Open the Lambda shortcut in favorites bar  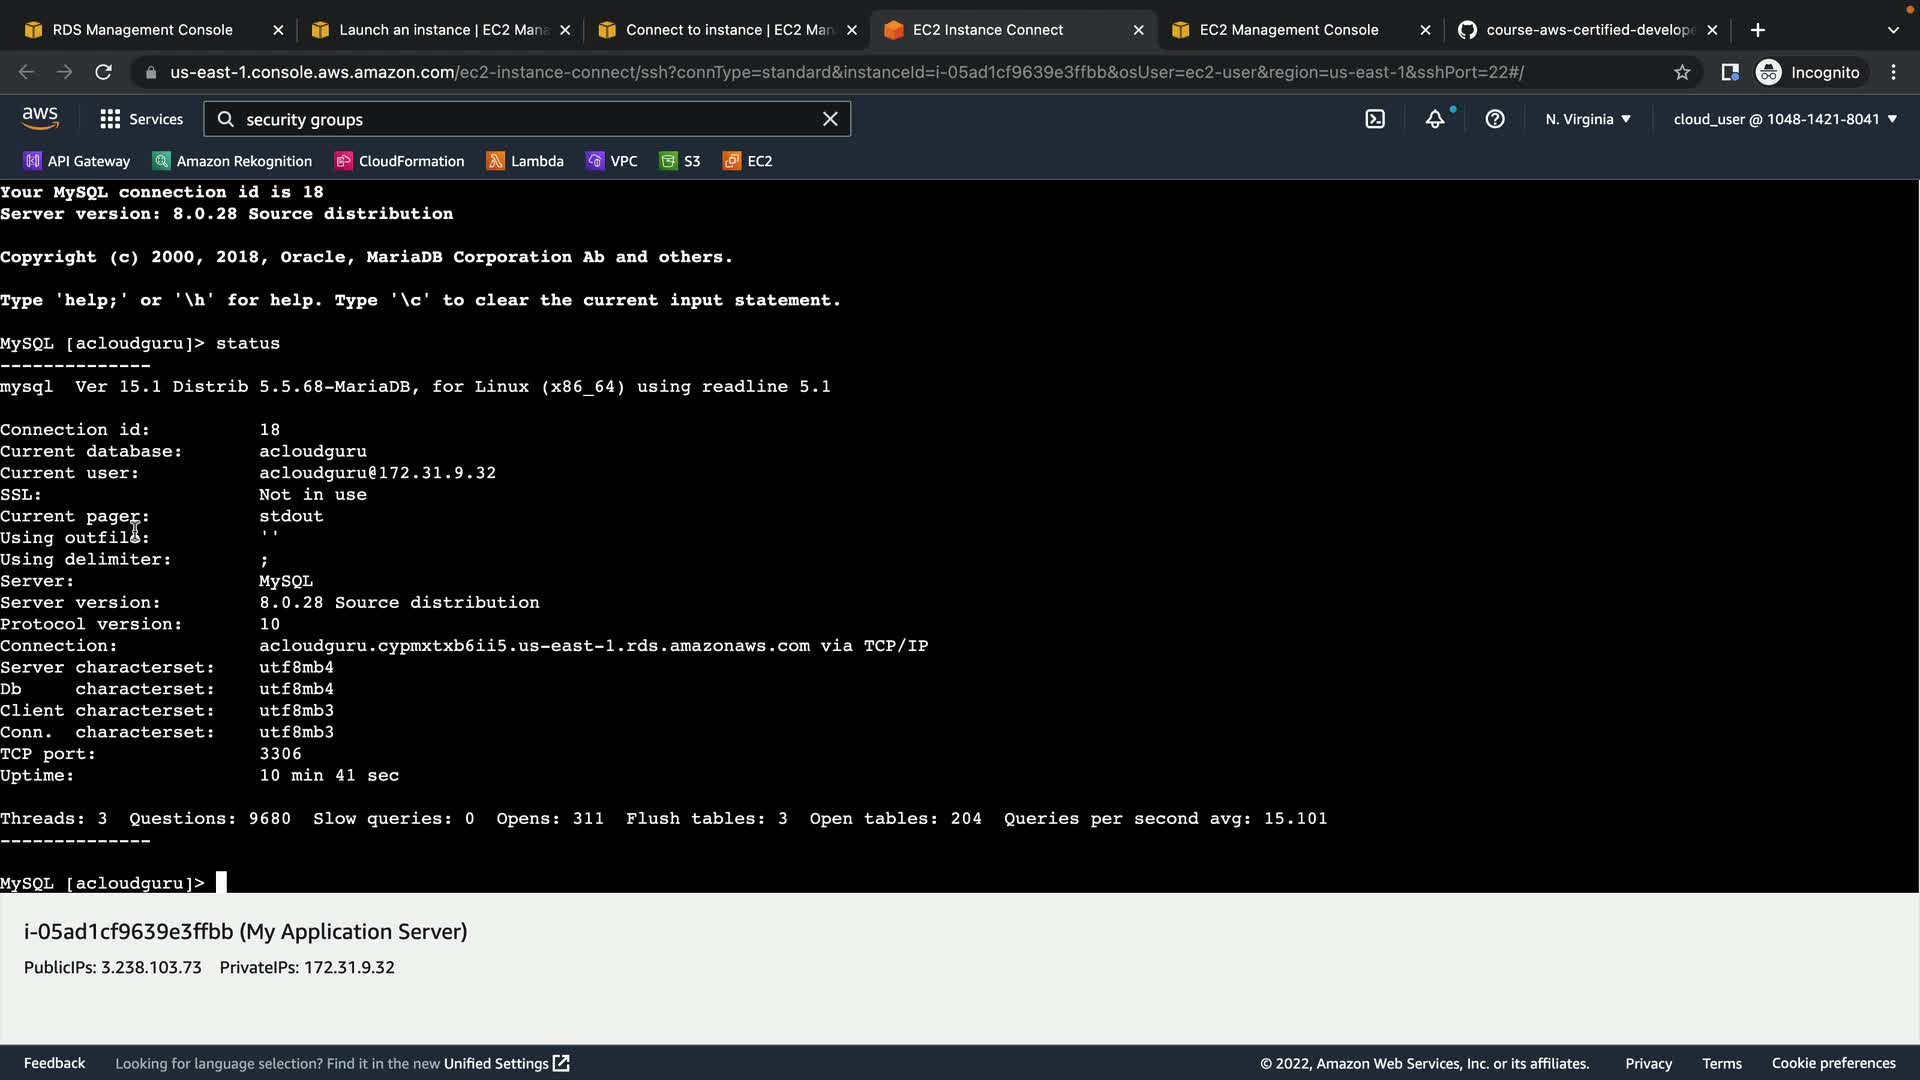(525, 161)
